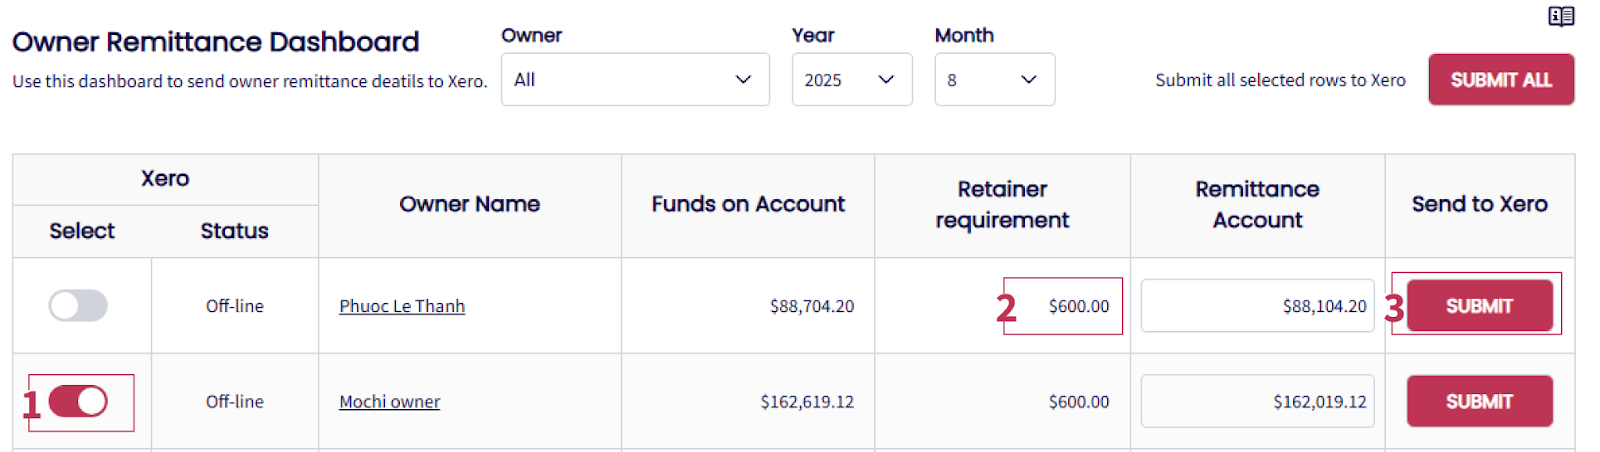Submit Mochi owner's row to Xero
Image resolution: width=1600 pixels, height=452 pixels.
point(1479,402)
